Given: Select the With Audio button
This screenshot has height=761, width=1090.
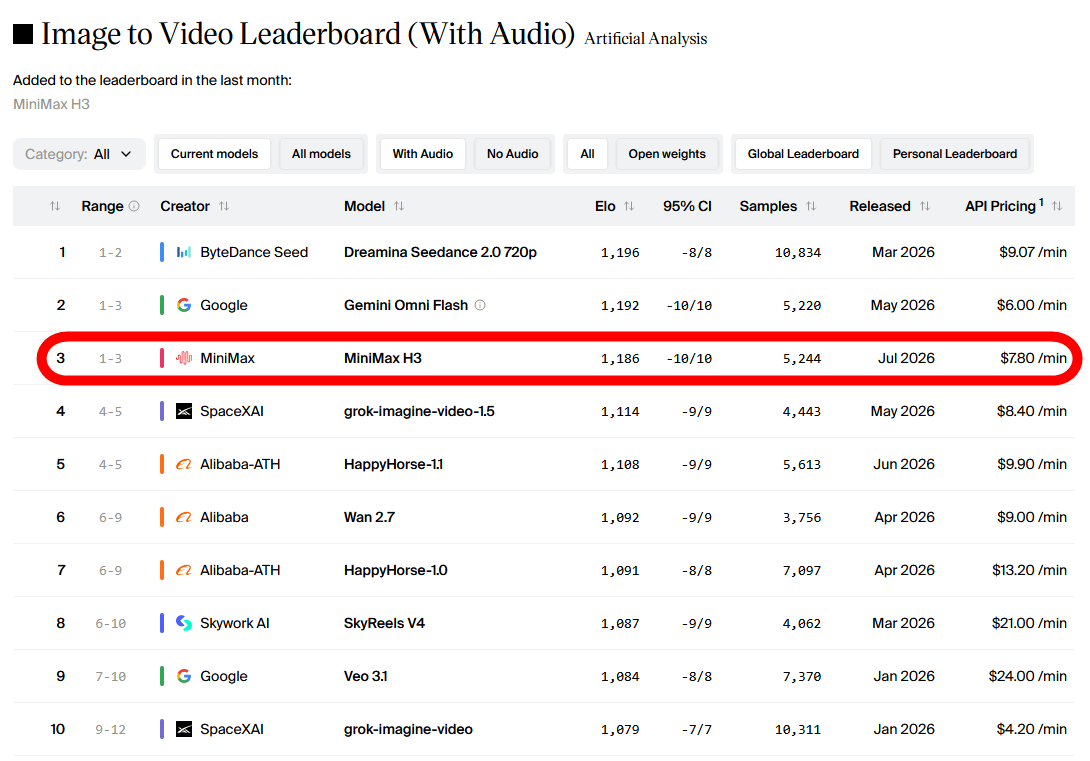Looking at the screenshot, I should [x=423, y=154].
